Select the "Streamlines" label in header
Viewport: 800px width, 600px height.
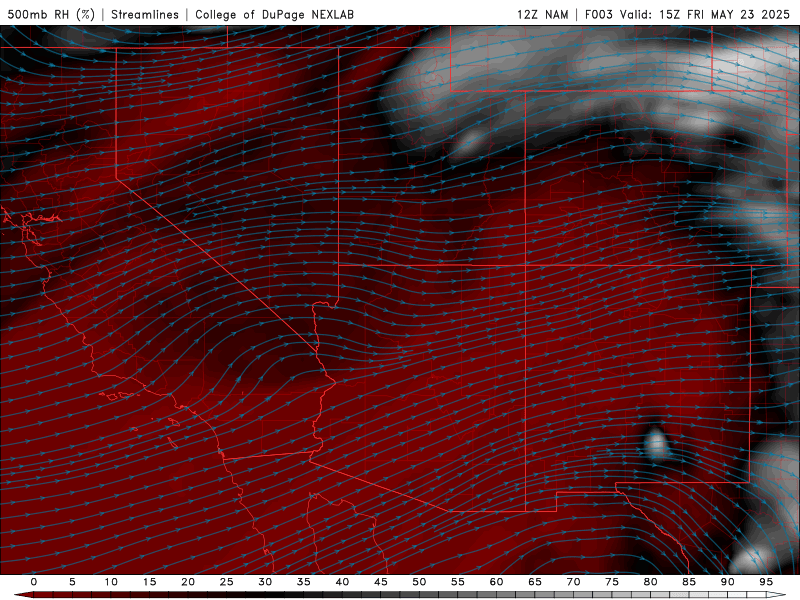[145, 15]
